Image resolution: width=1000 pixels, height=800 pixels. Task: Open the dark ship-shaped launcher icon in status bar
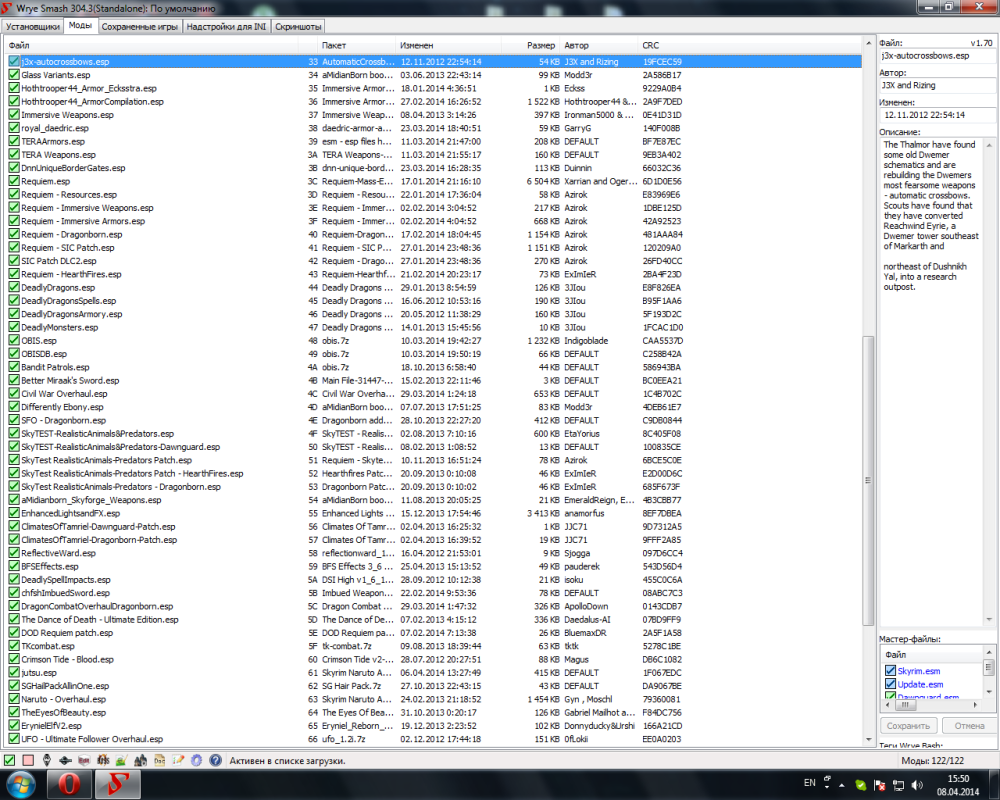click(x=65, y=760)
